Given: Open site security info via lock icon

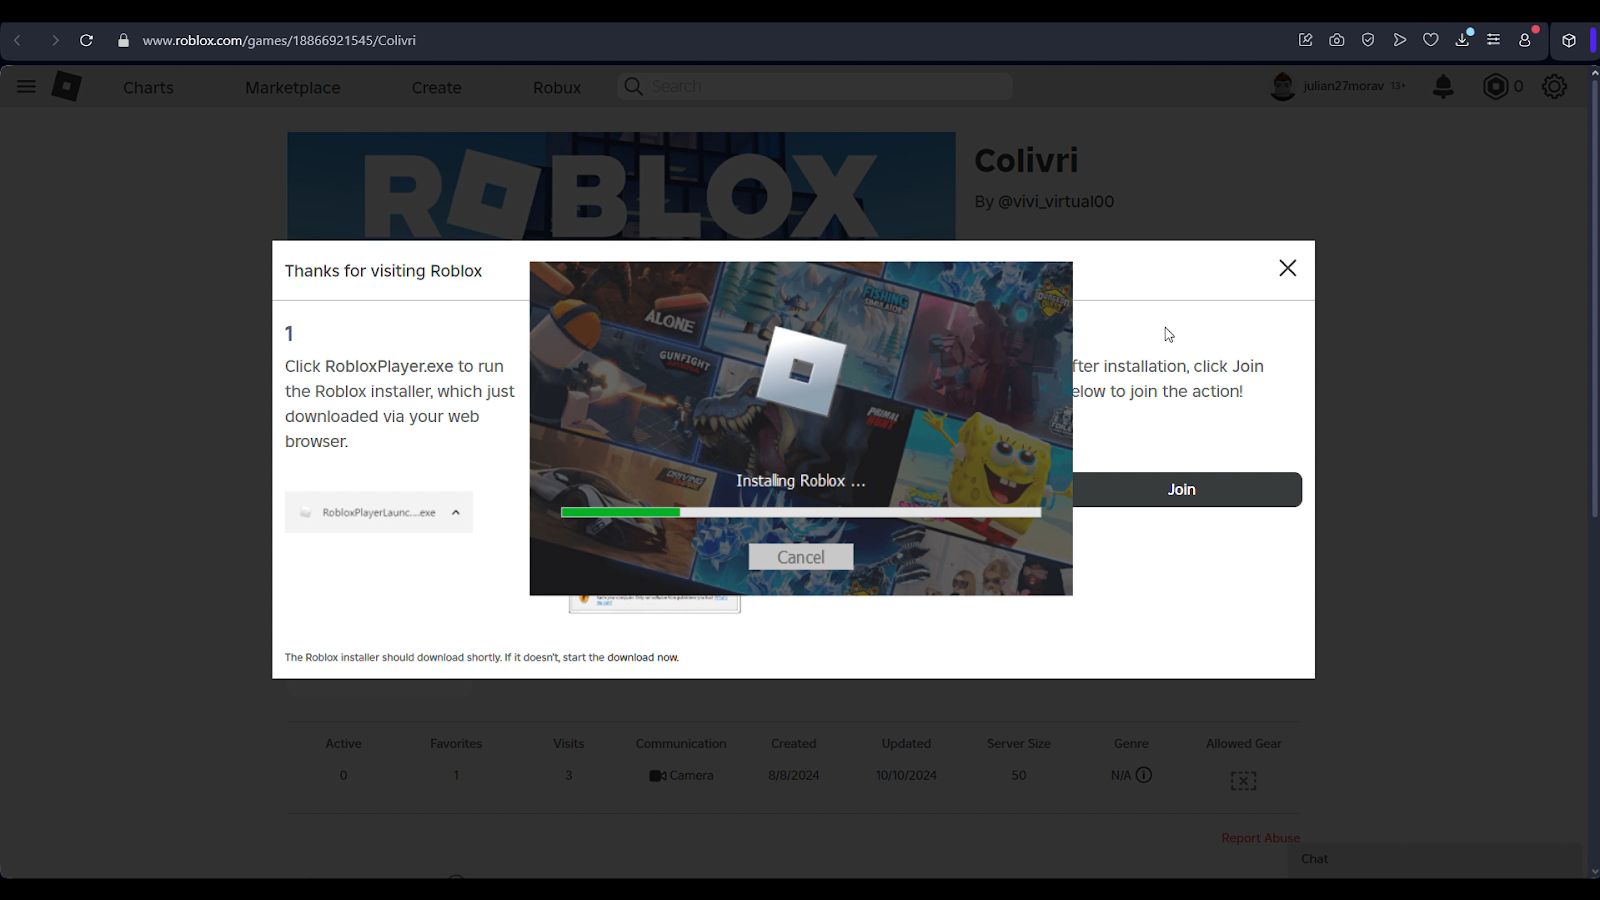Looking at the screenshot, I should coord(123,40).
